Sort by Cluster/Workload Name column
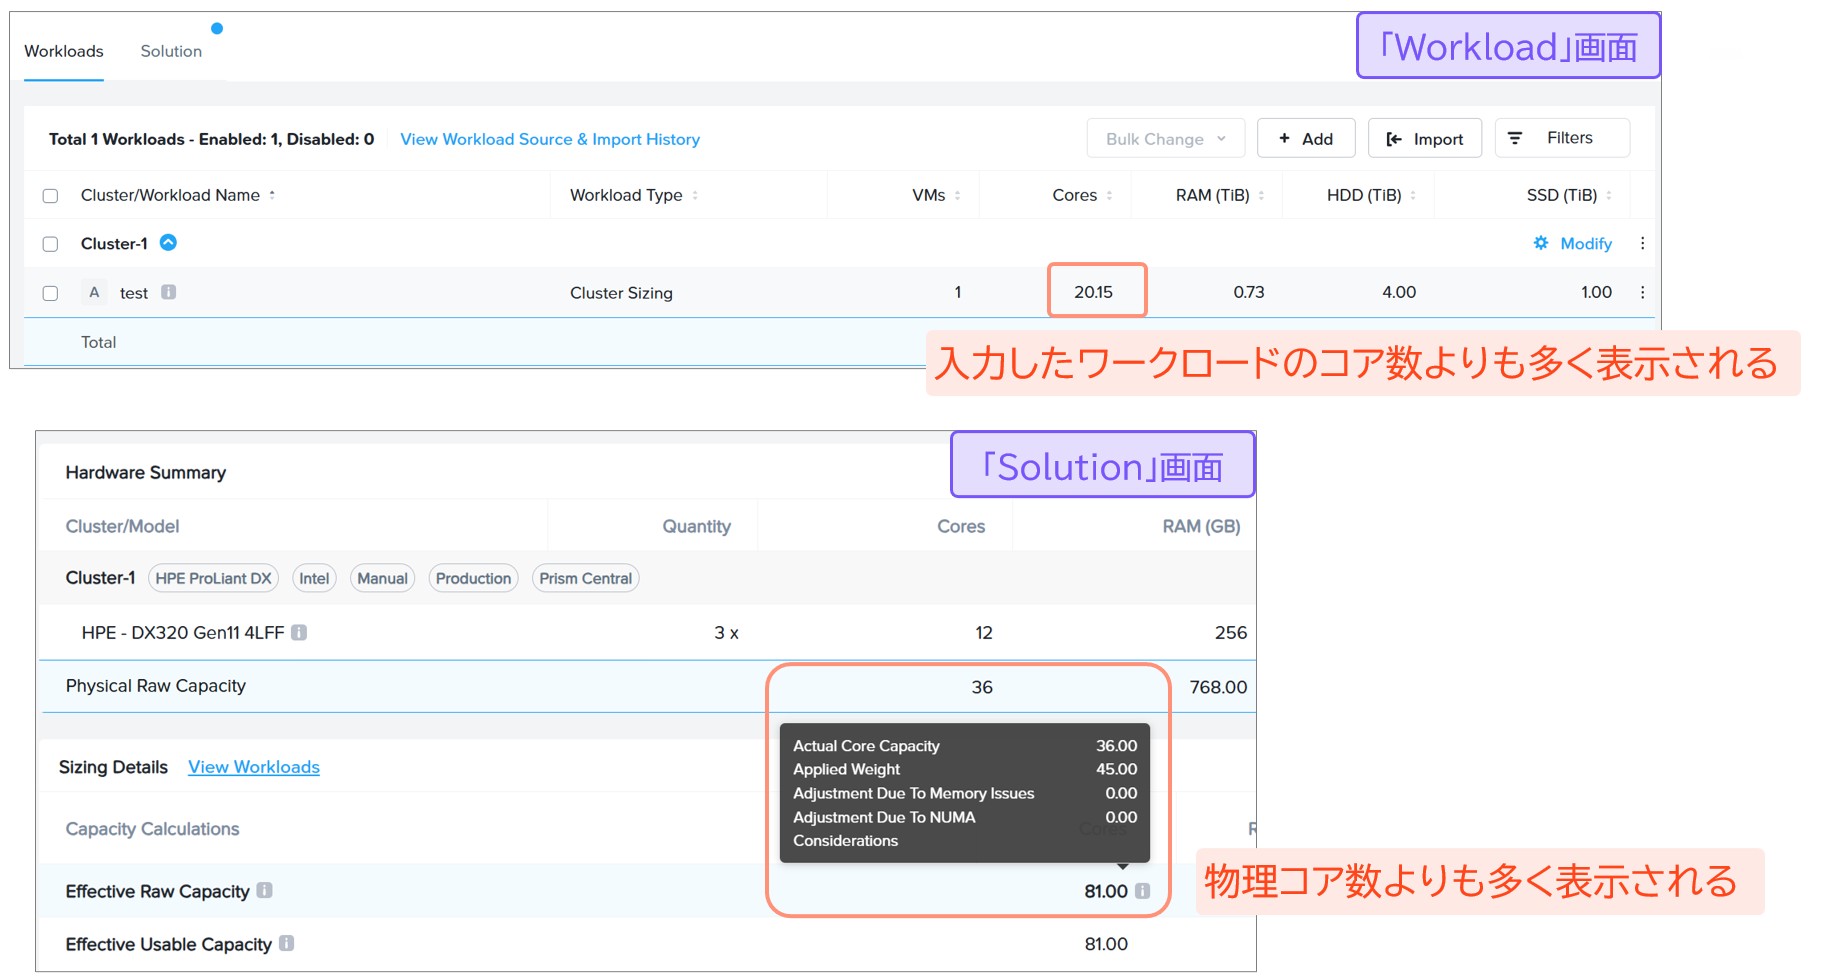1828x979 pixels. [272, 195]
